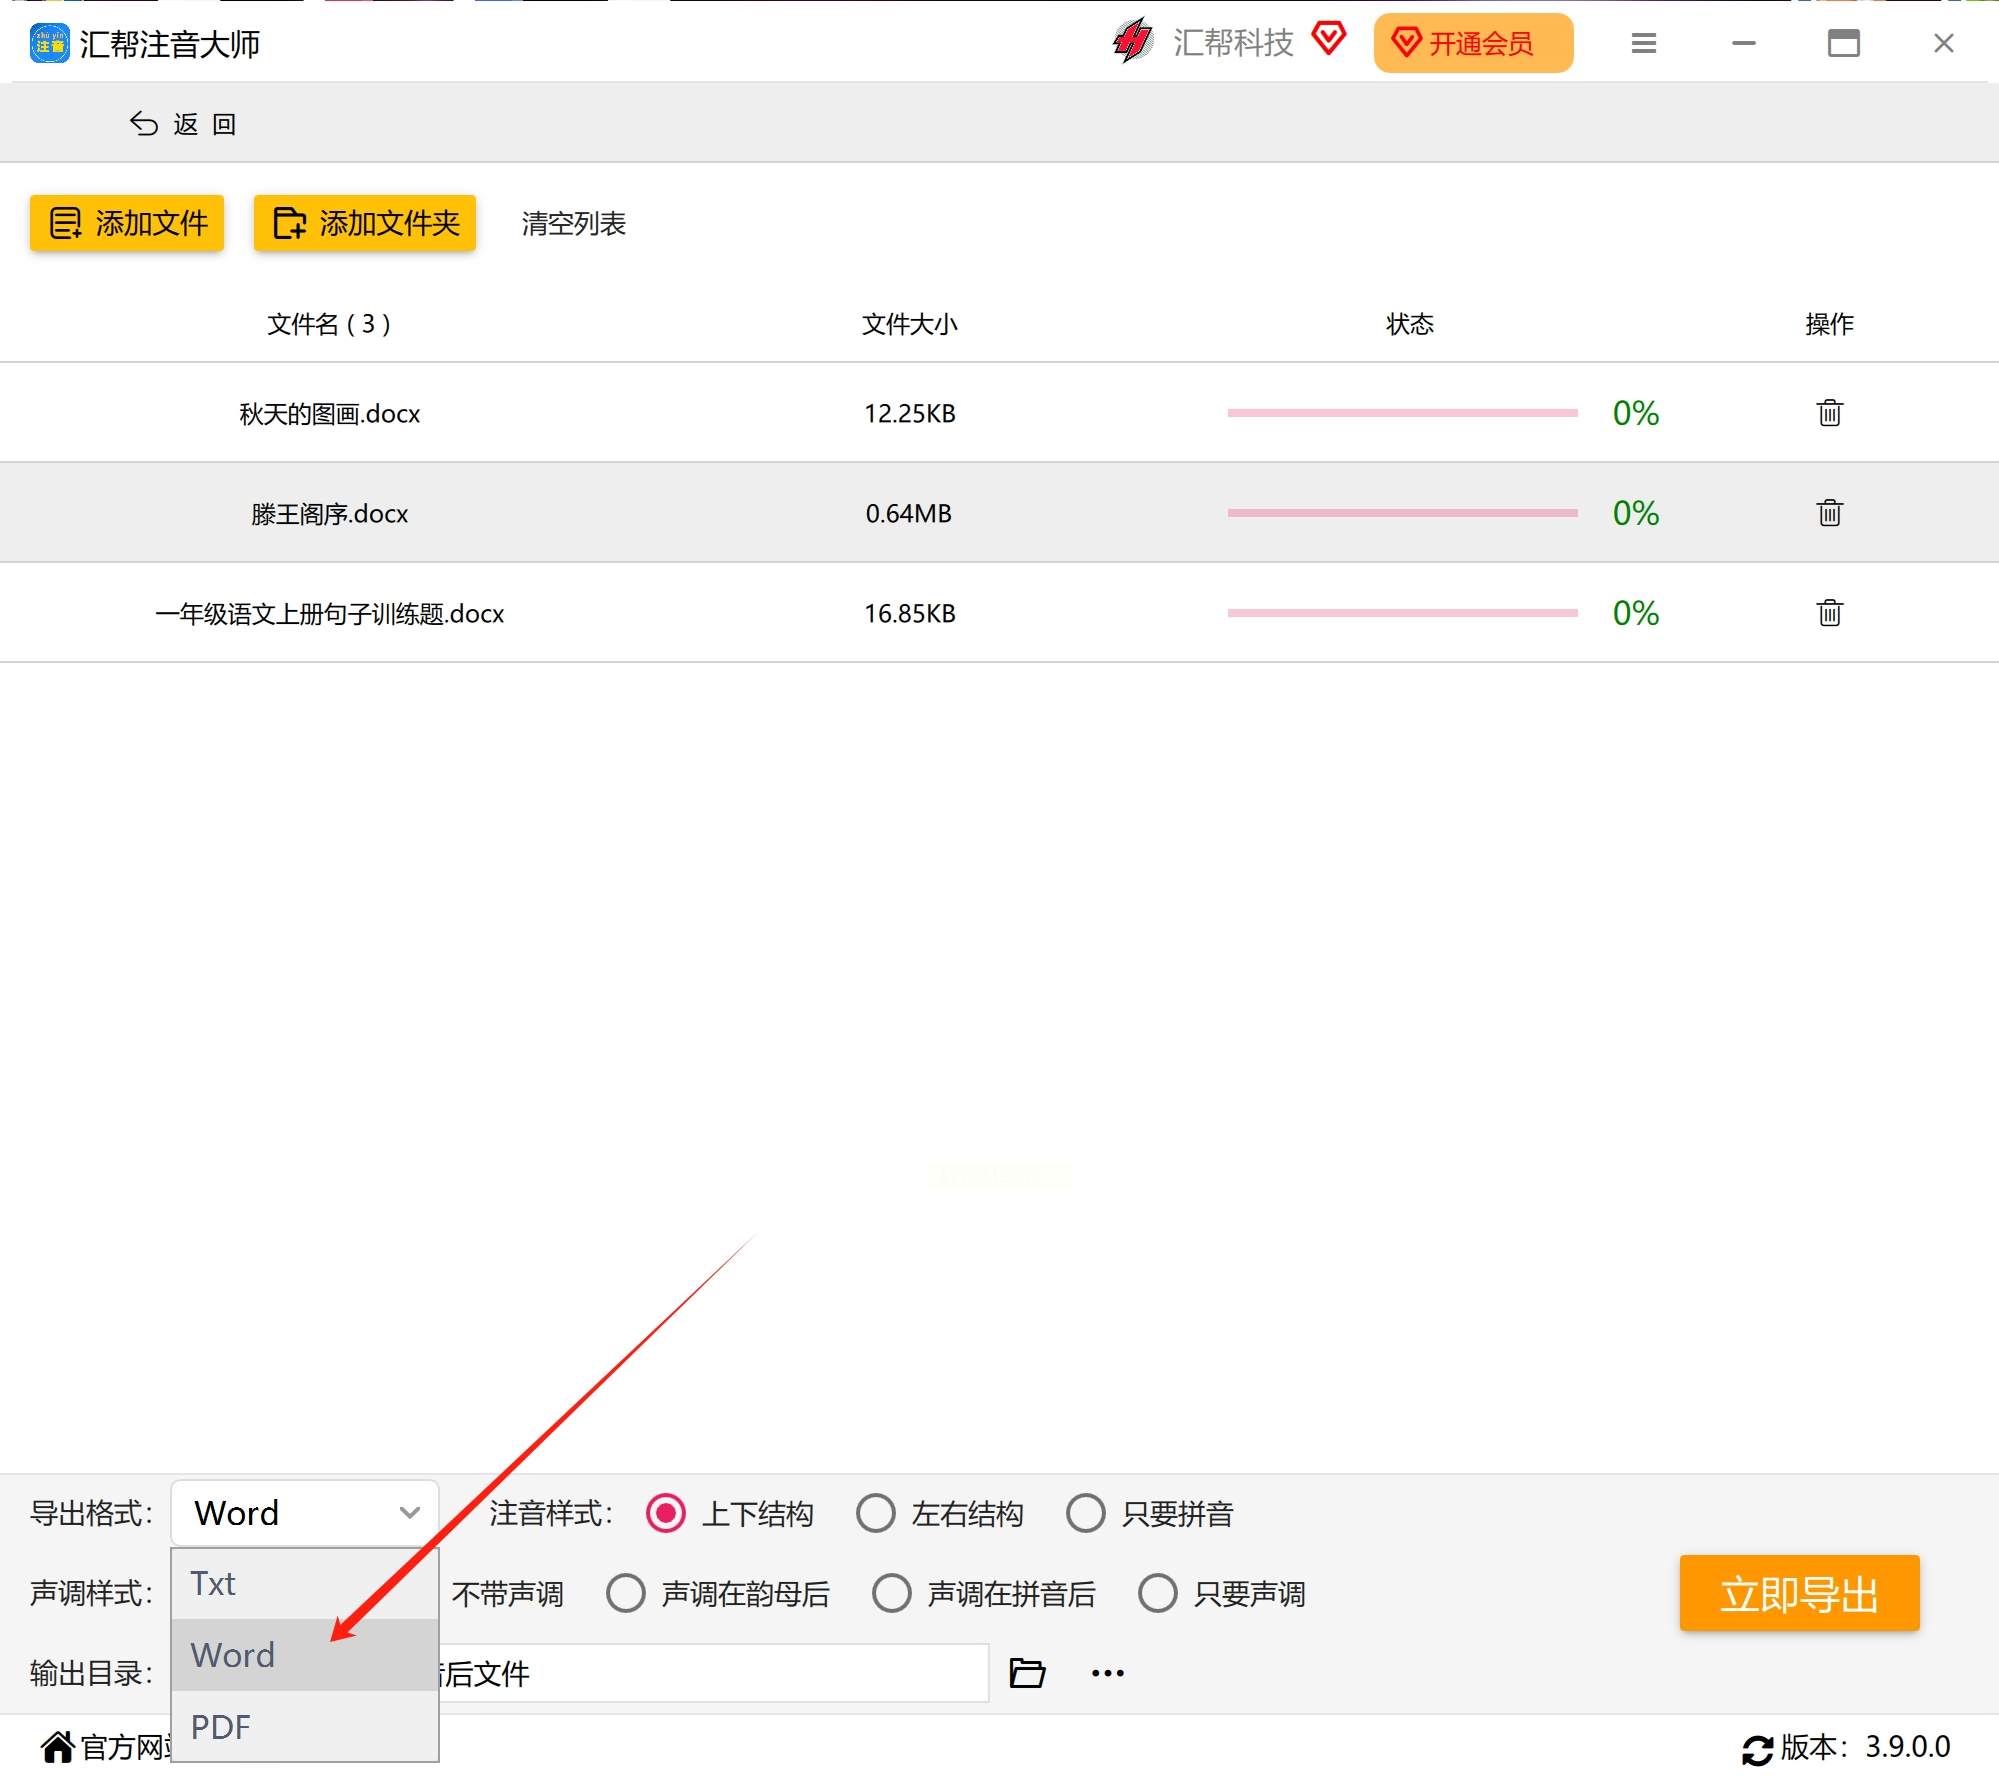Go back using 返回
Screen dimensions: 1999x1779
point(184,124)
